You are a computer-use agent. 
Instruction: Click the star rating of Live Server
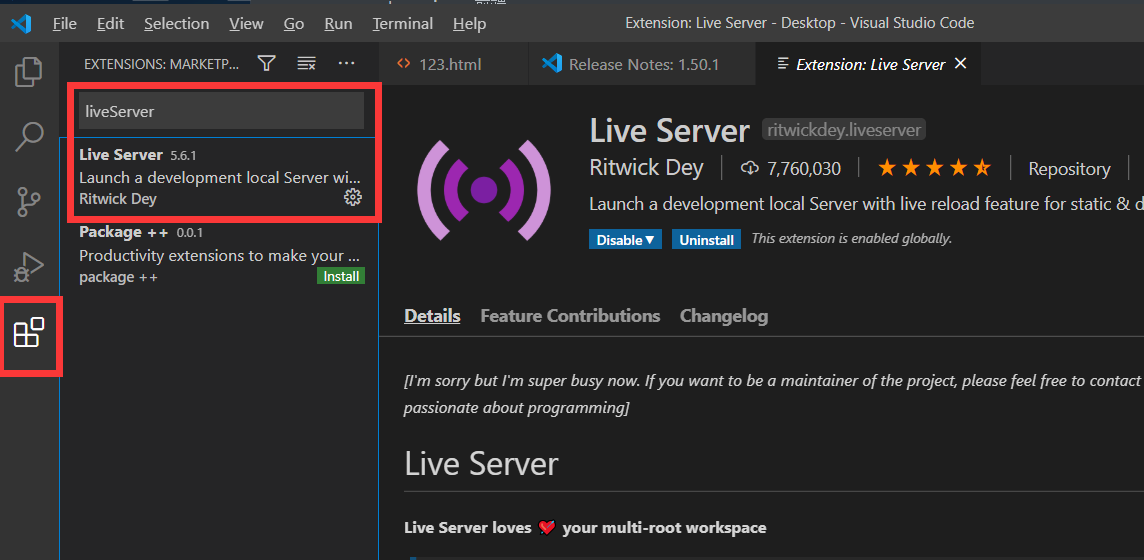935,168
